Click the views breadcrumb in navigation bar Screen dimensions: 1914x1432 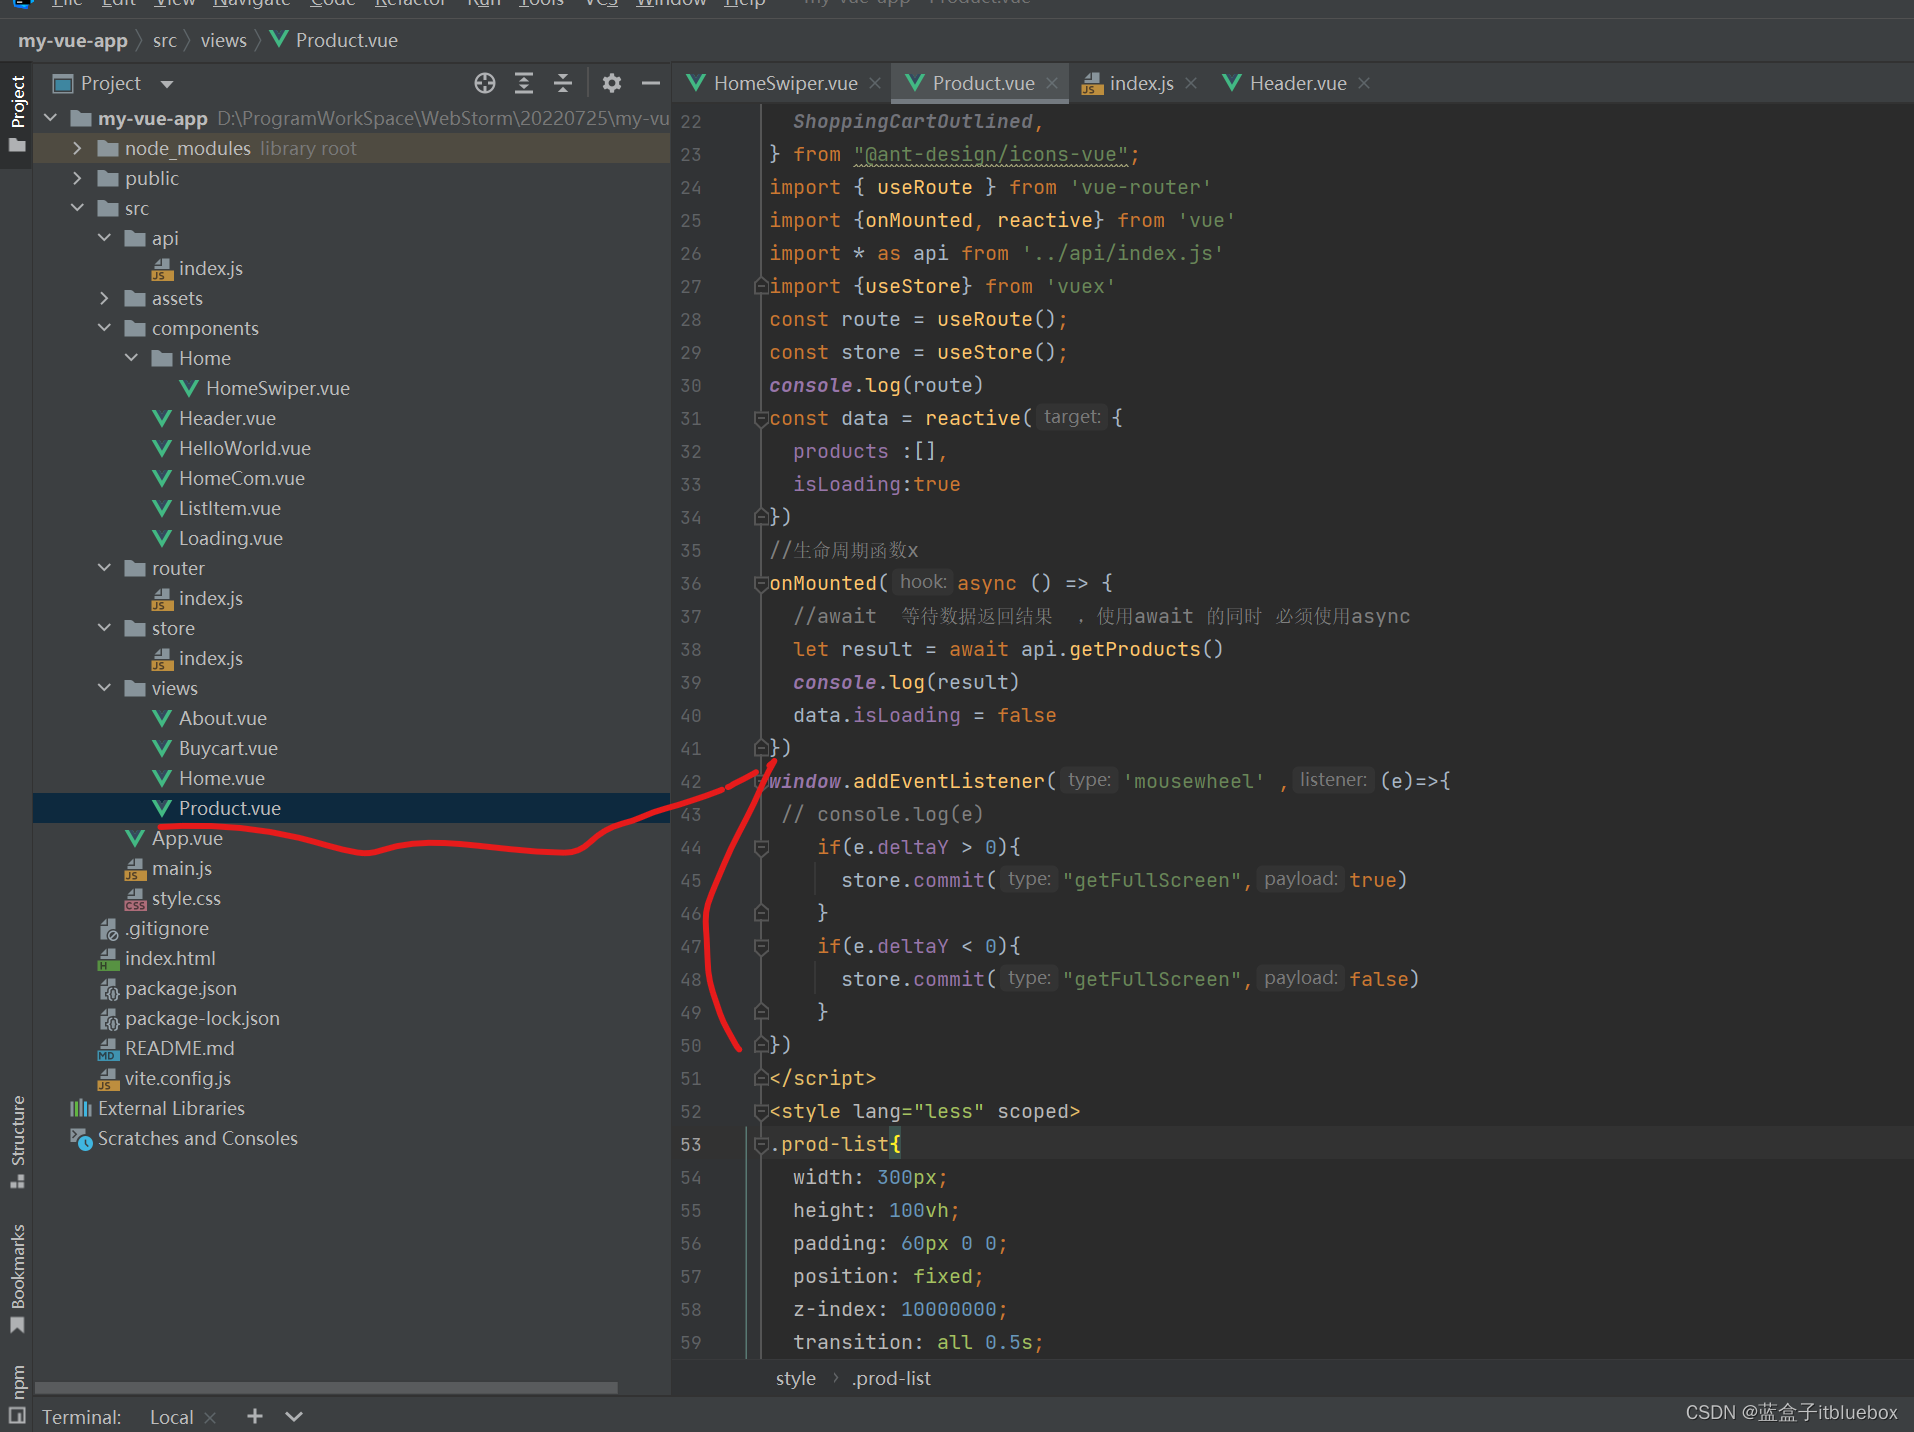coord(223,40)
